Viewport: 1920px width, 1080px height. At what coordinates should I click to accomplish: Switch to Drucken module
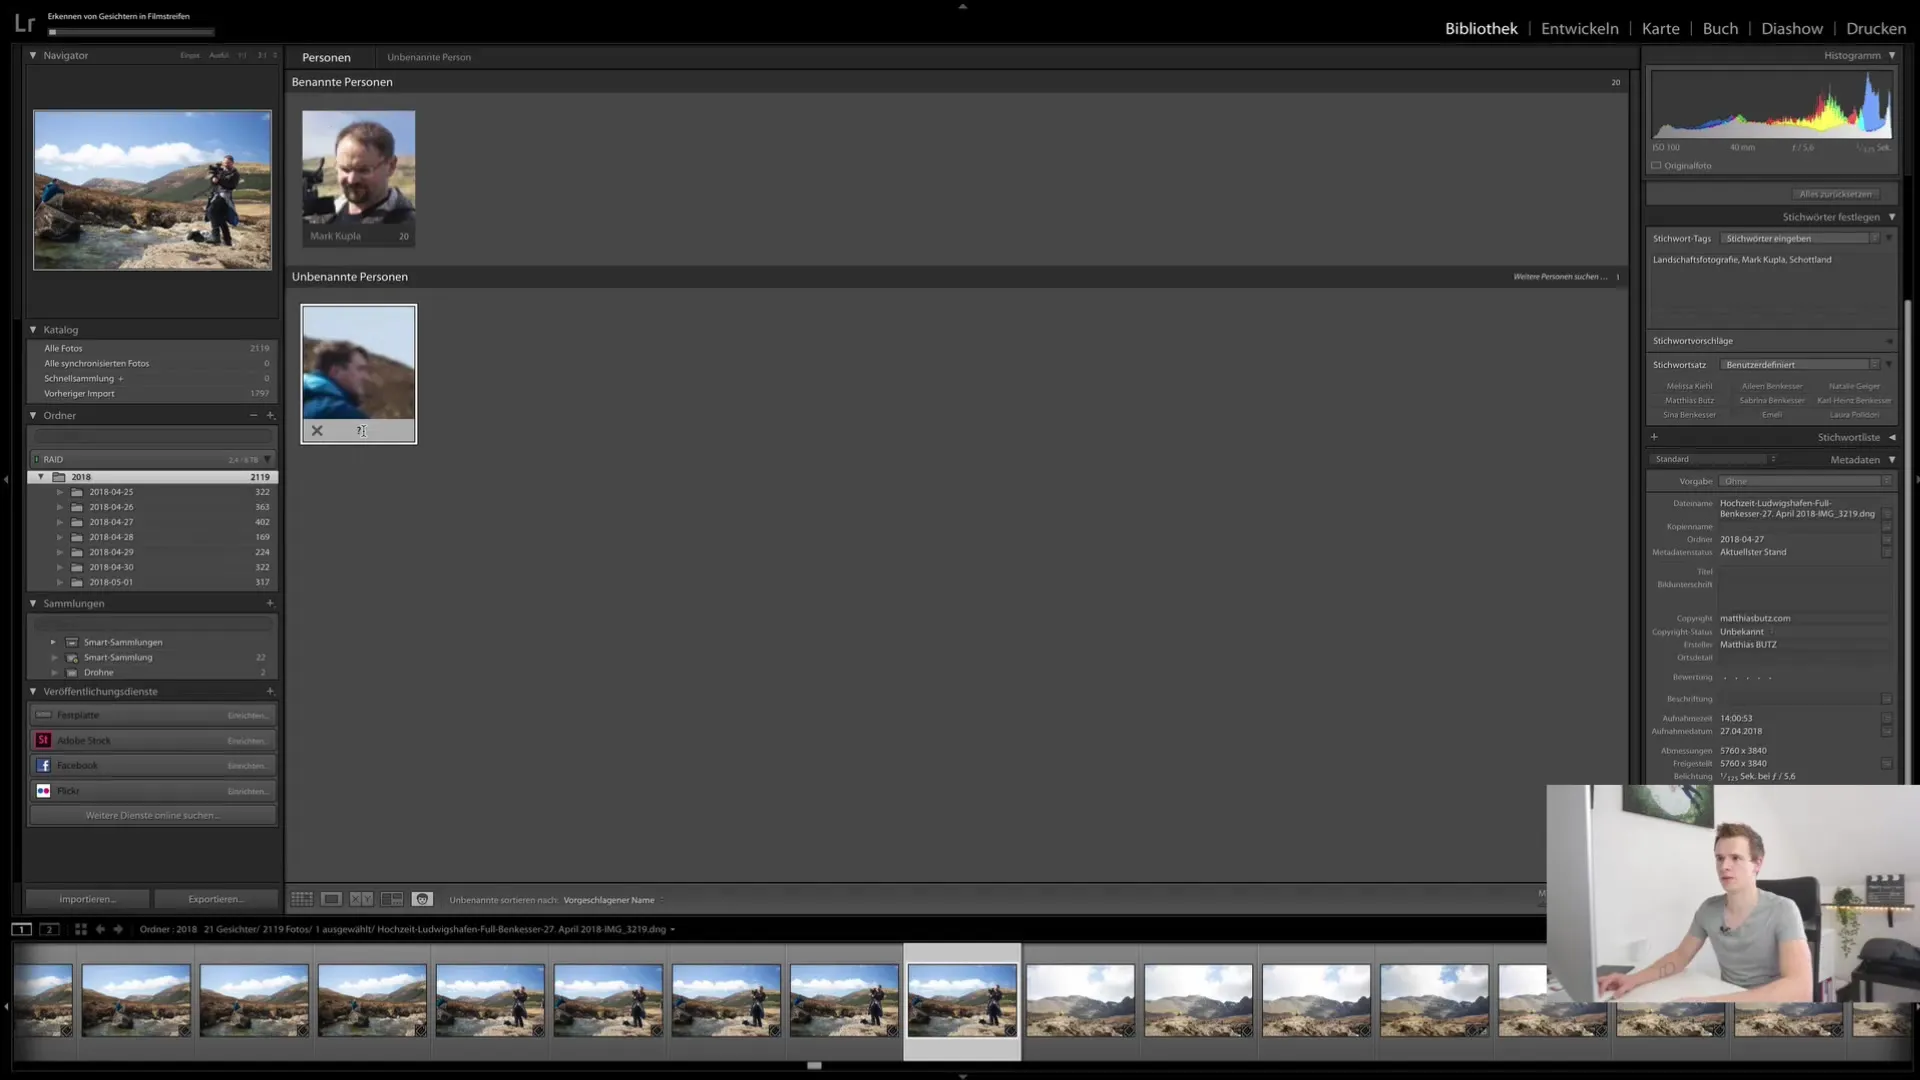1875,28
